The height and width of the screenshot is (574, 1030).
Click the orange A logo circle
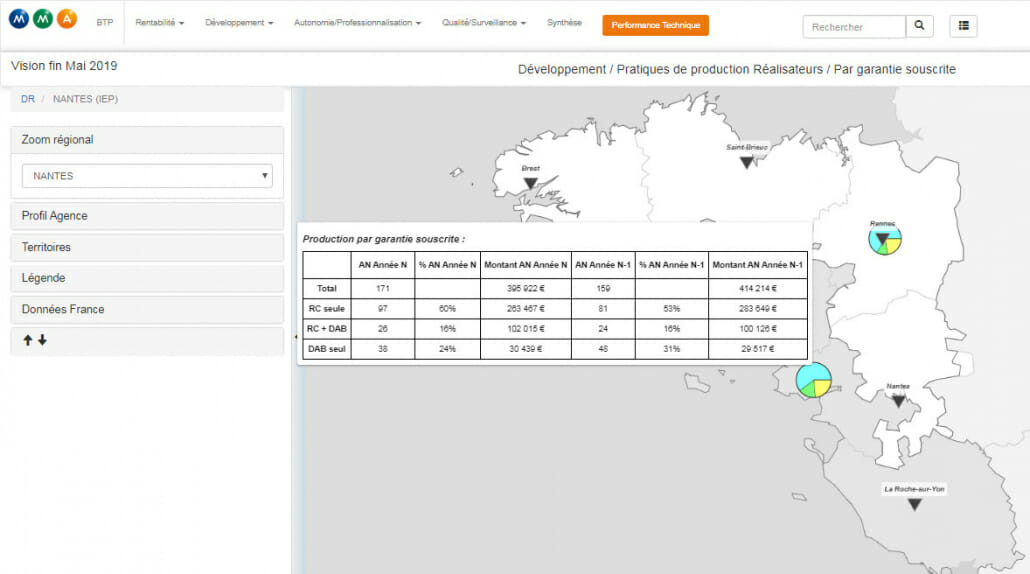pos(67,19)
